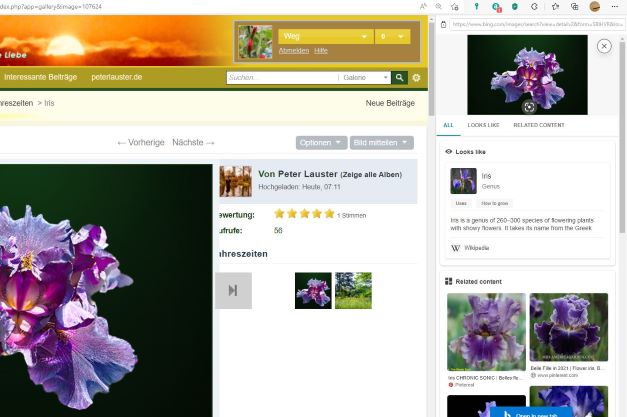Open browser Collections icon
The height and width of the screenshot is (417, 627).
572,6
